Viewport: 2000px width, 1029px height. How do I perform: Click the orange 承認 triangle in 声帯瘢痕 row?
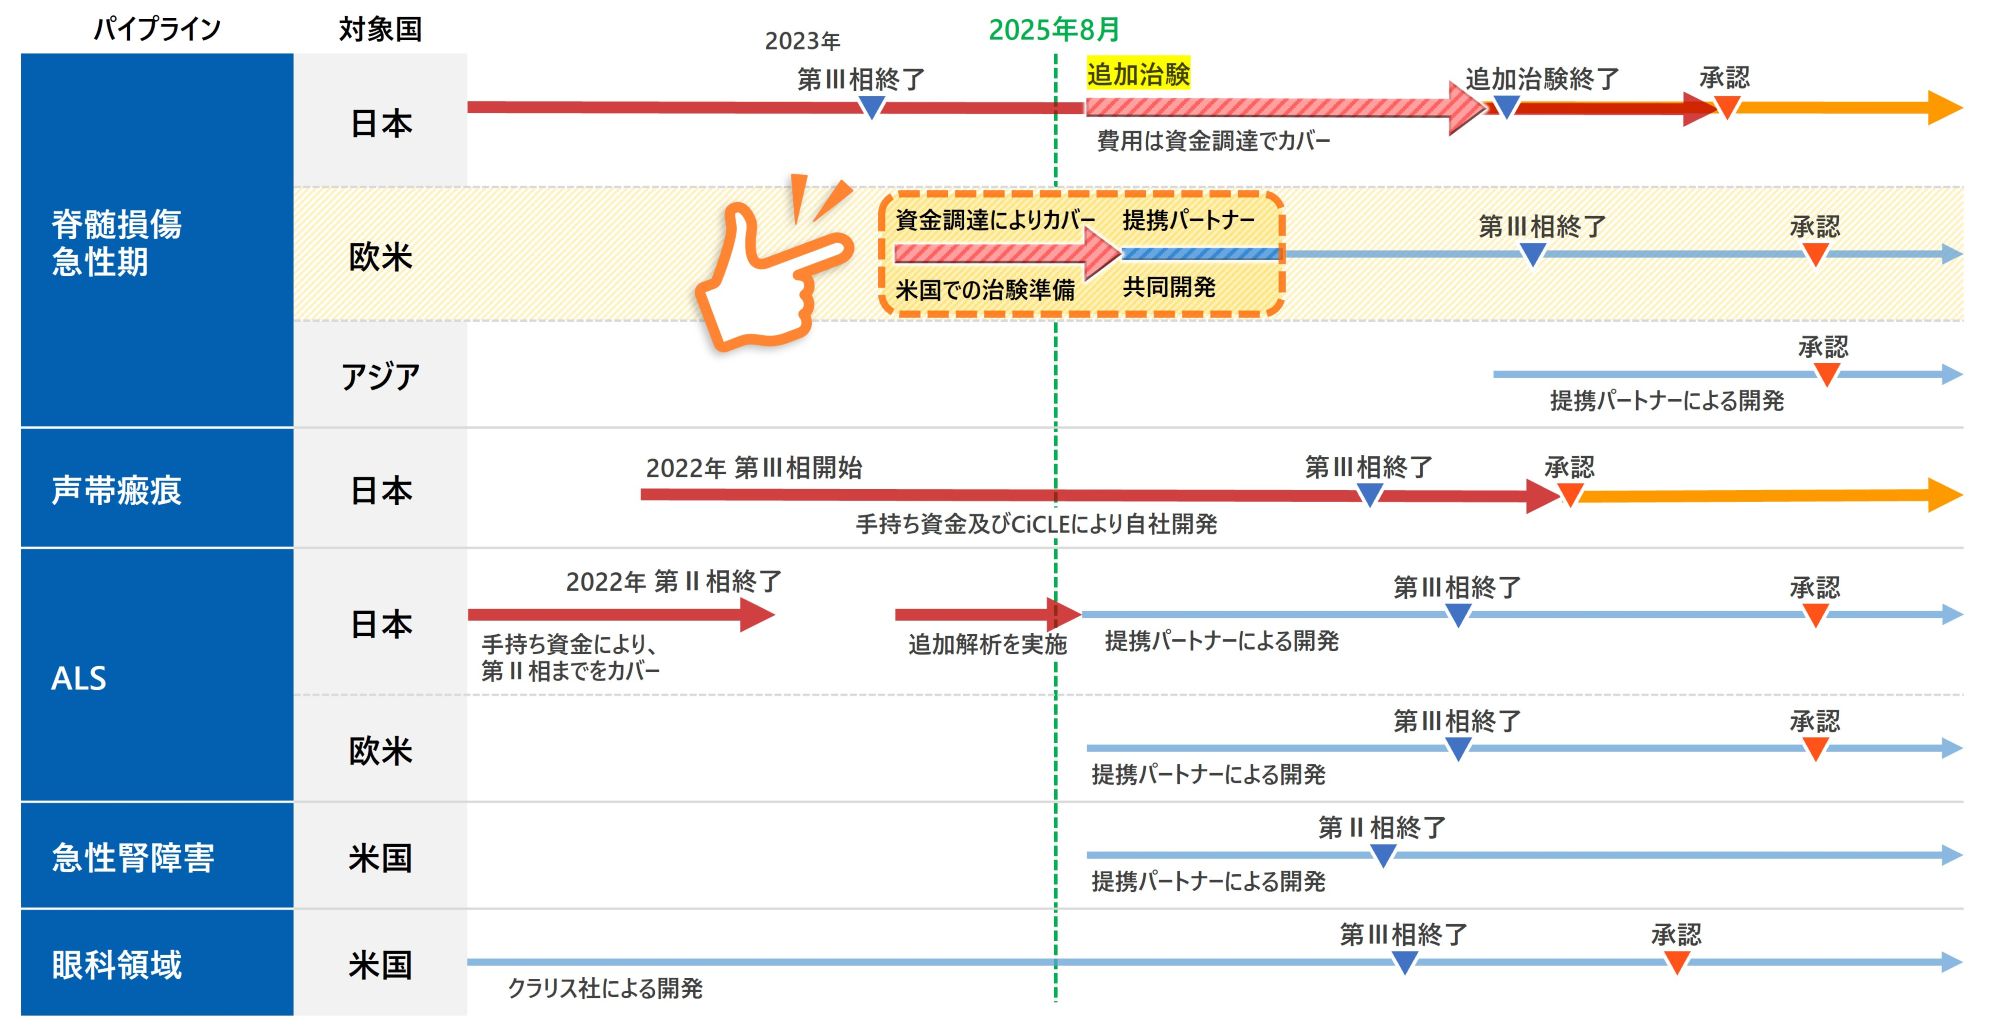coord(1570,494)
